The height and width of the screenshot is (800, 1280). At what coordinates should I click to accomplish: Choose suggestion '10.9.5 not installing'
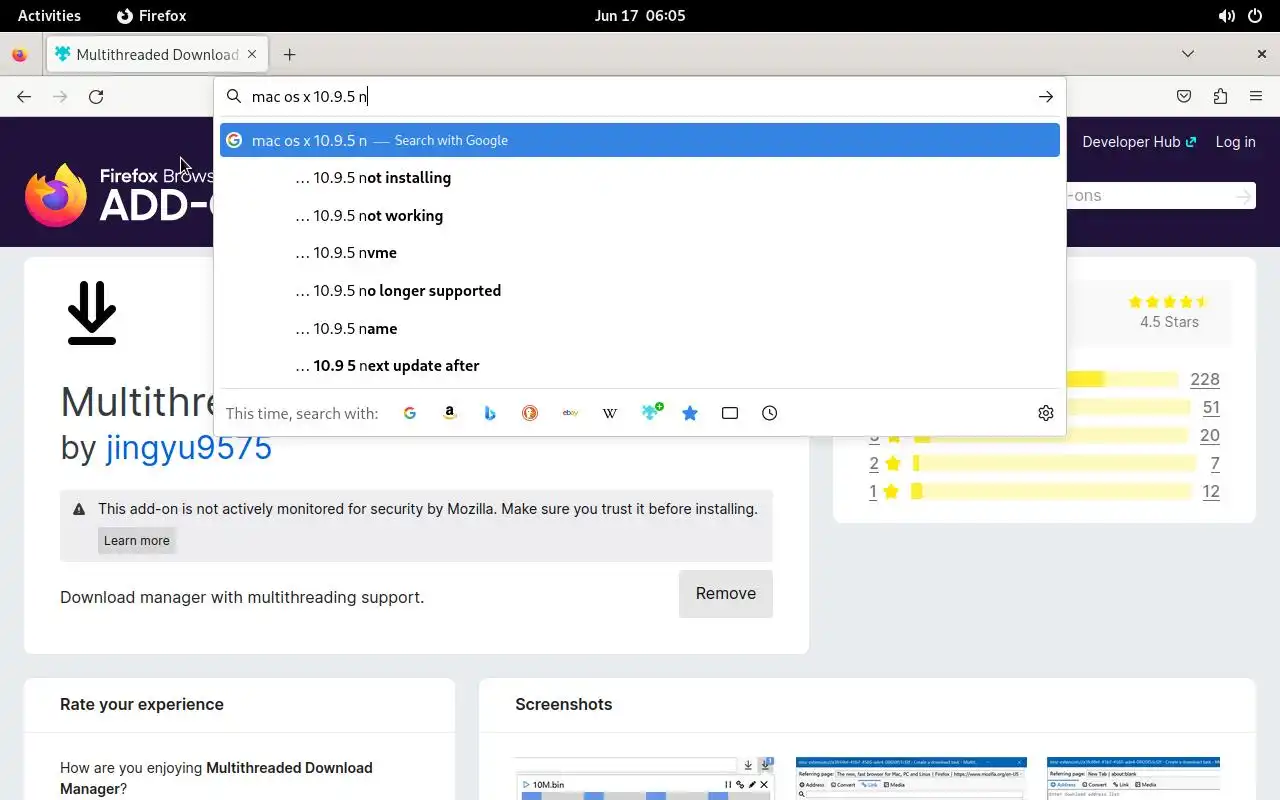[640, 178]
